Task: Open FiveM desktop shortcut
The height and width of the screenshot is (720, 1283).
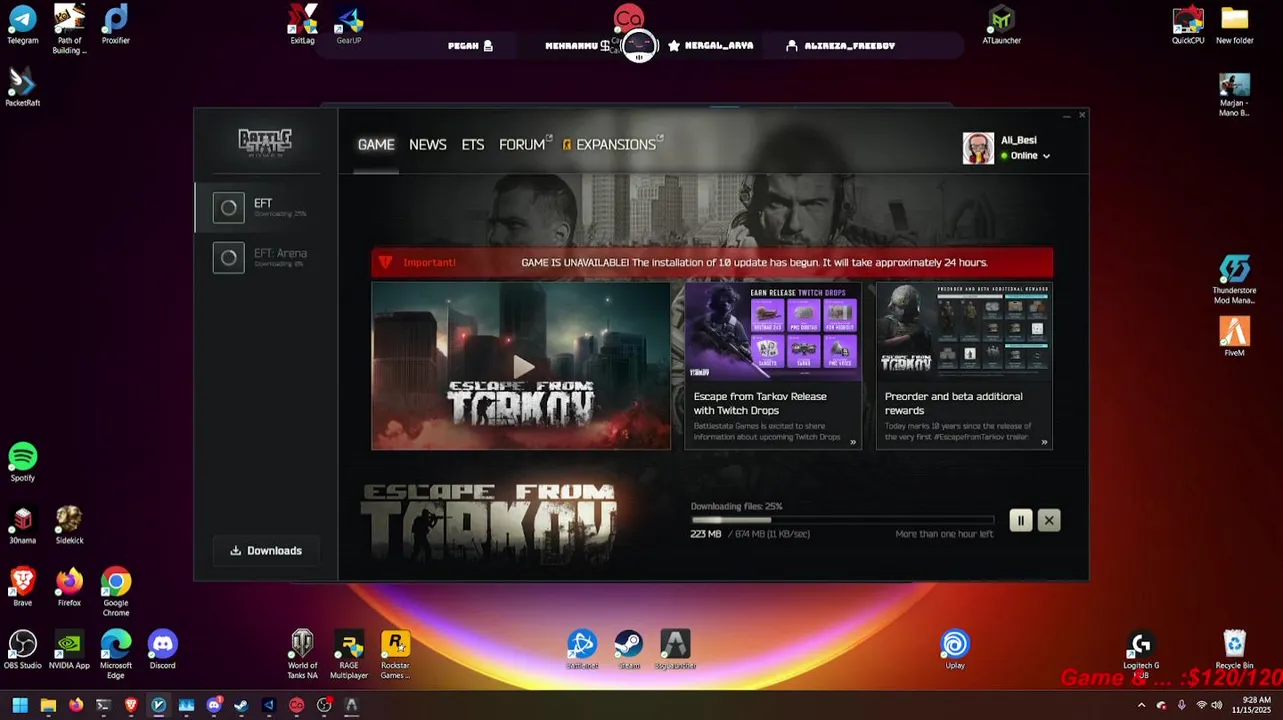Action: click(x=1234, y=337)
